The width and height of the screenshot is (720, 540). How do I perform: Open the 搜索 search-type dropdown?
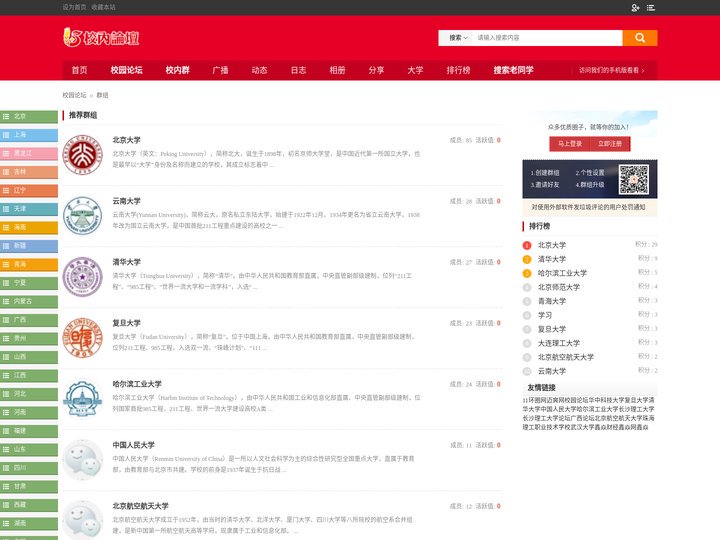click(458, 38)
